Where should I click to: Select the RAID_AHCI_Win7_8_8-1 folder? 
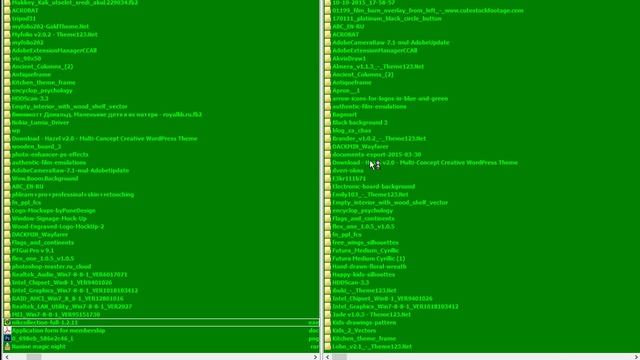(67, 298)
